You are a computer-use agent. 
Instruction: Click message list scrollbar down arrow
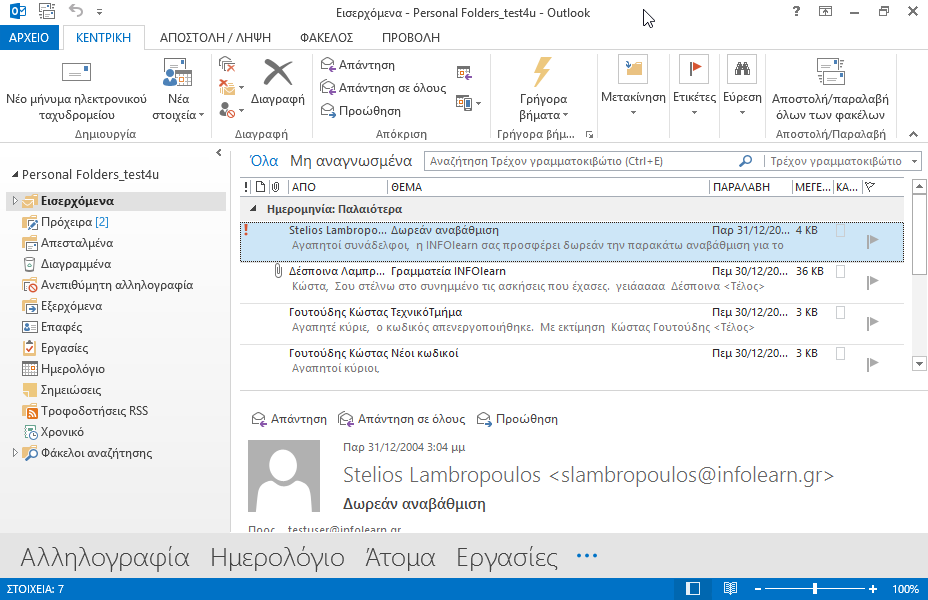tap(919, 364)
